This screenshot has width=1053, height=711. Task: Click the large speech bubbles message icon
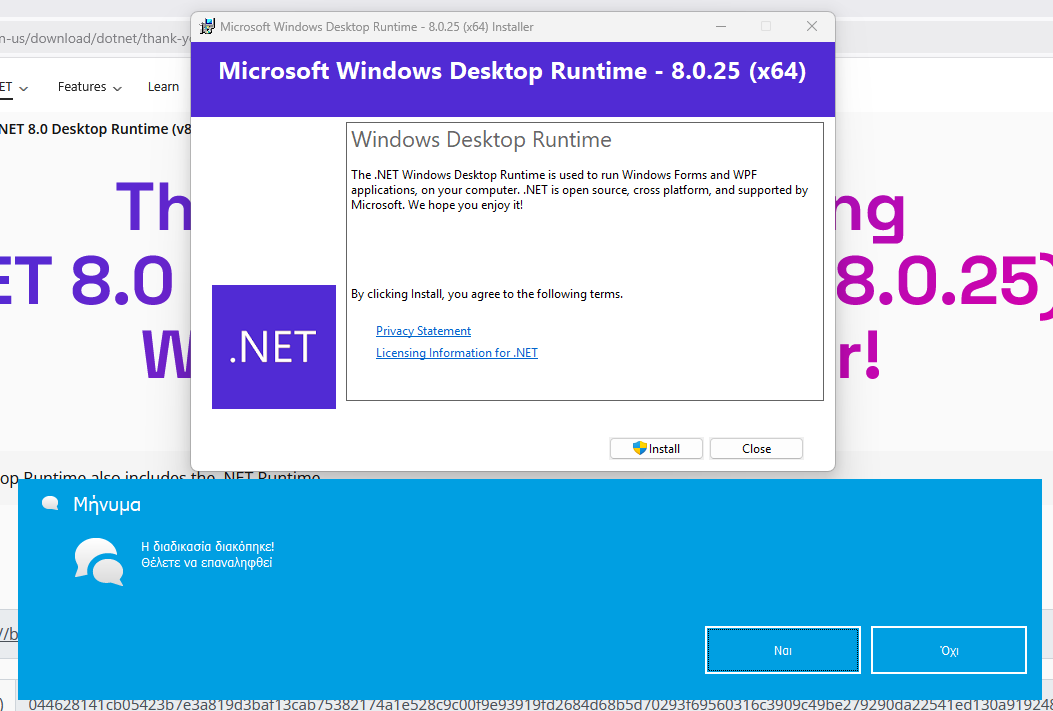point(99,561)
